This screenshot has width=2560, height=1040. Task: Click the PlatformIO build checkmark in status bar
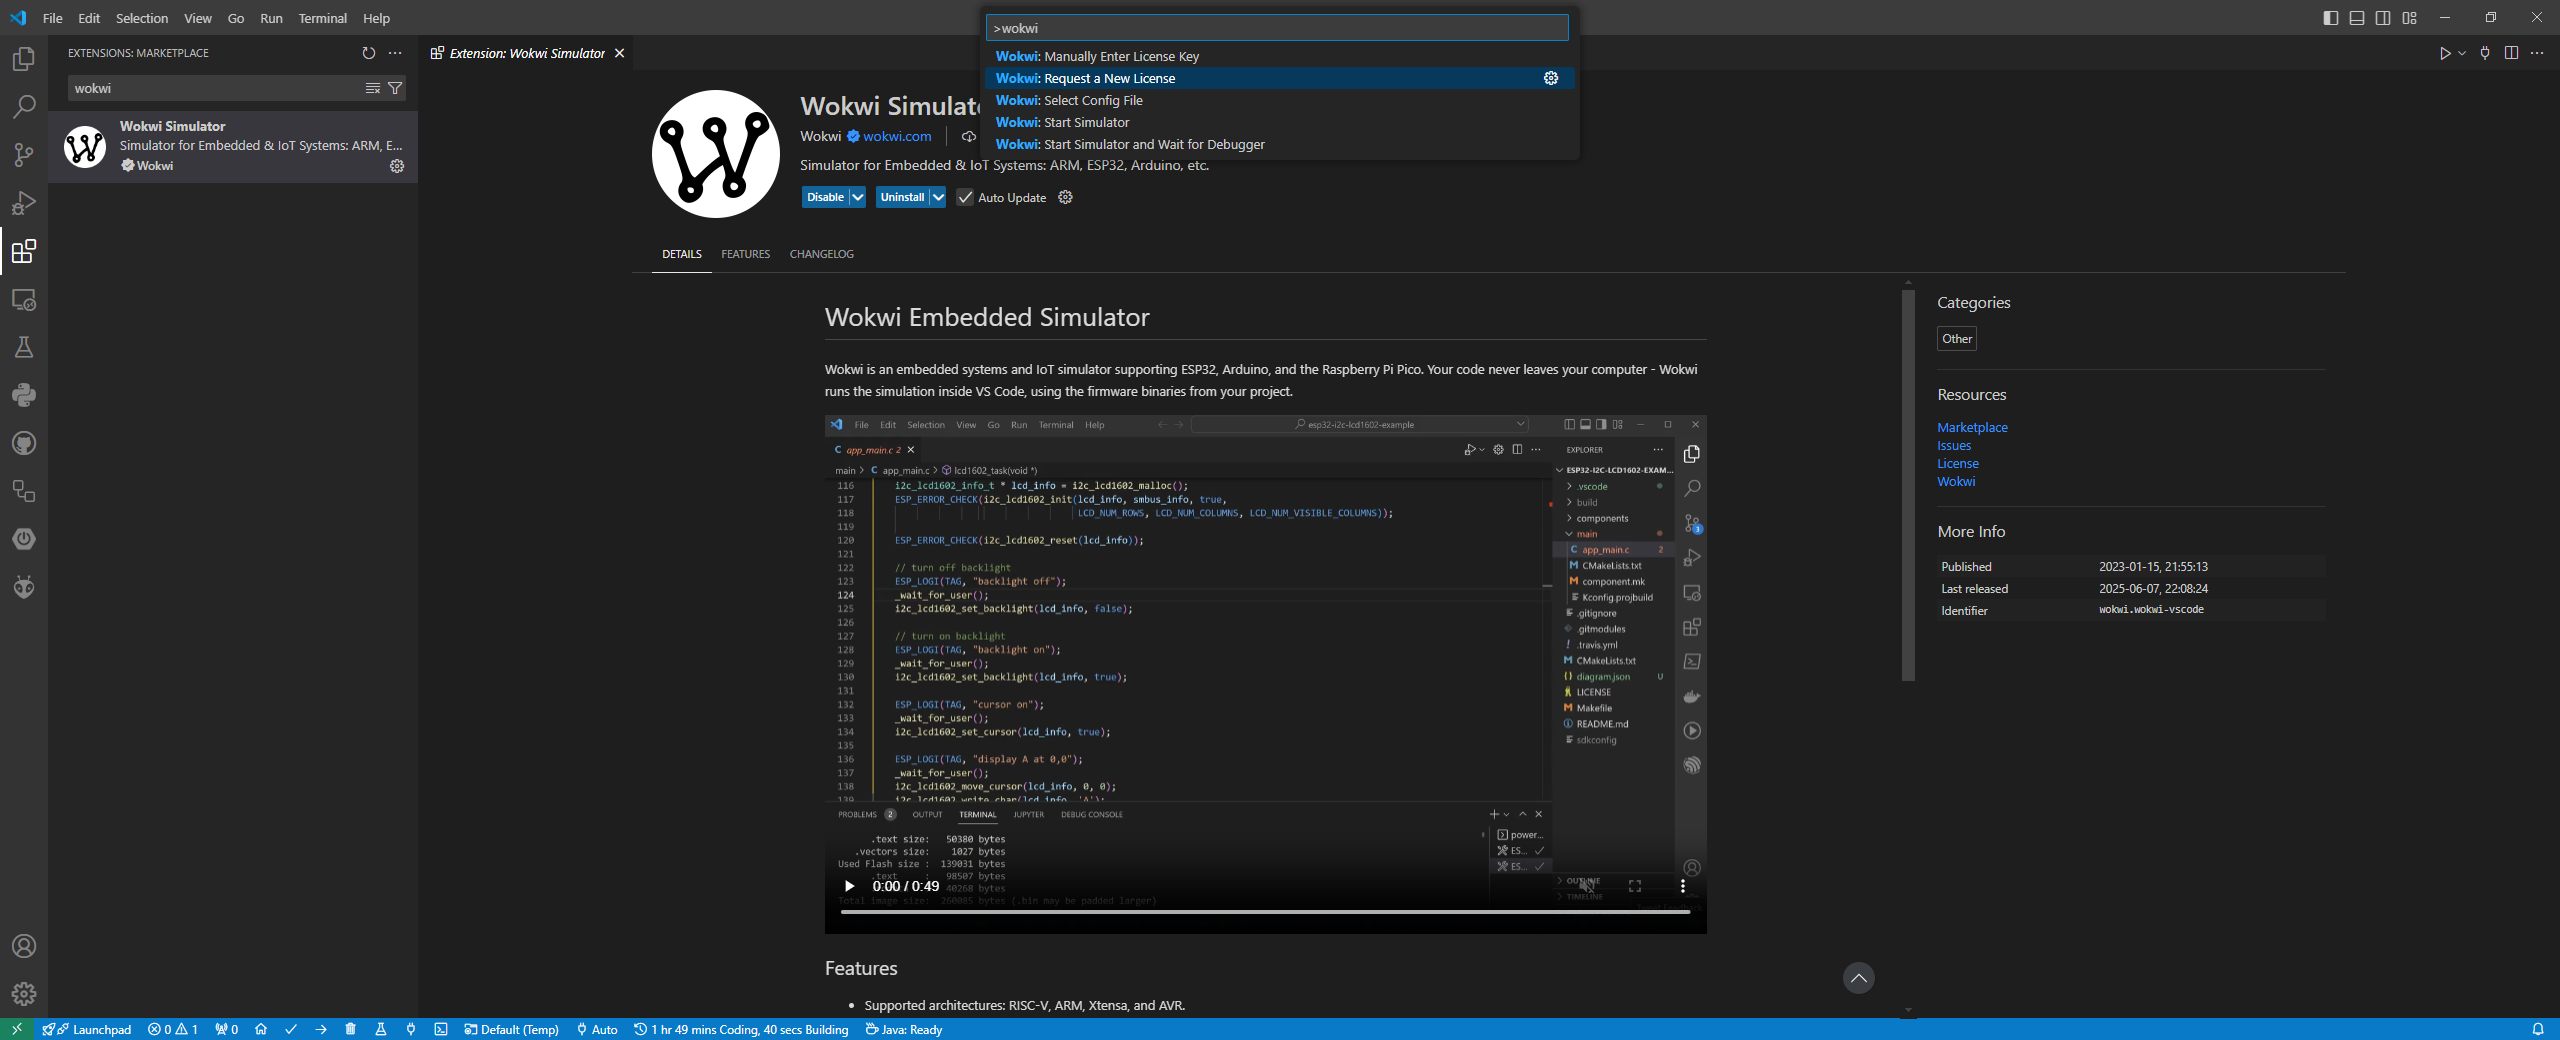pos(291,1029)
